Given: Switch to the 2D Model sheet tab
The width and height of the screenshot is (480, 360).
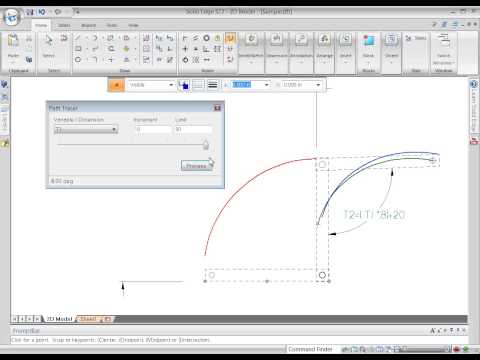Looking at the screenshot, I should pos(59,319).
